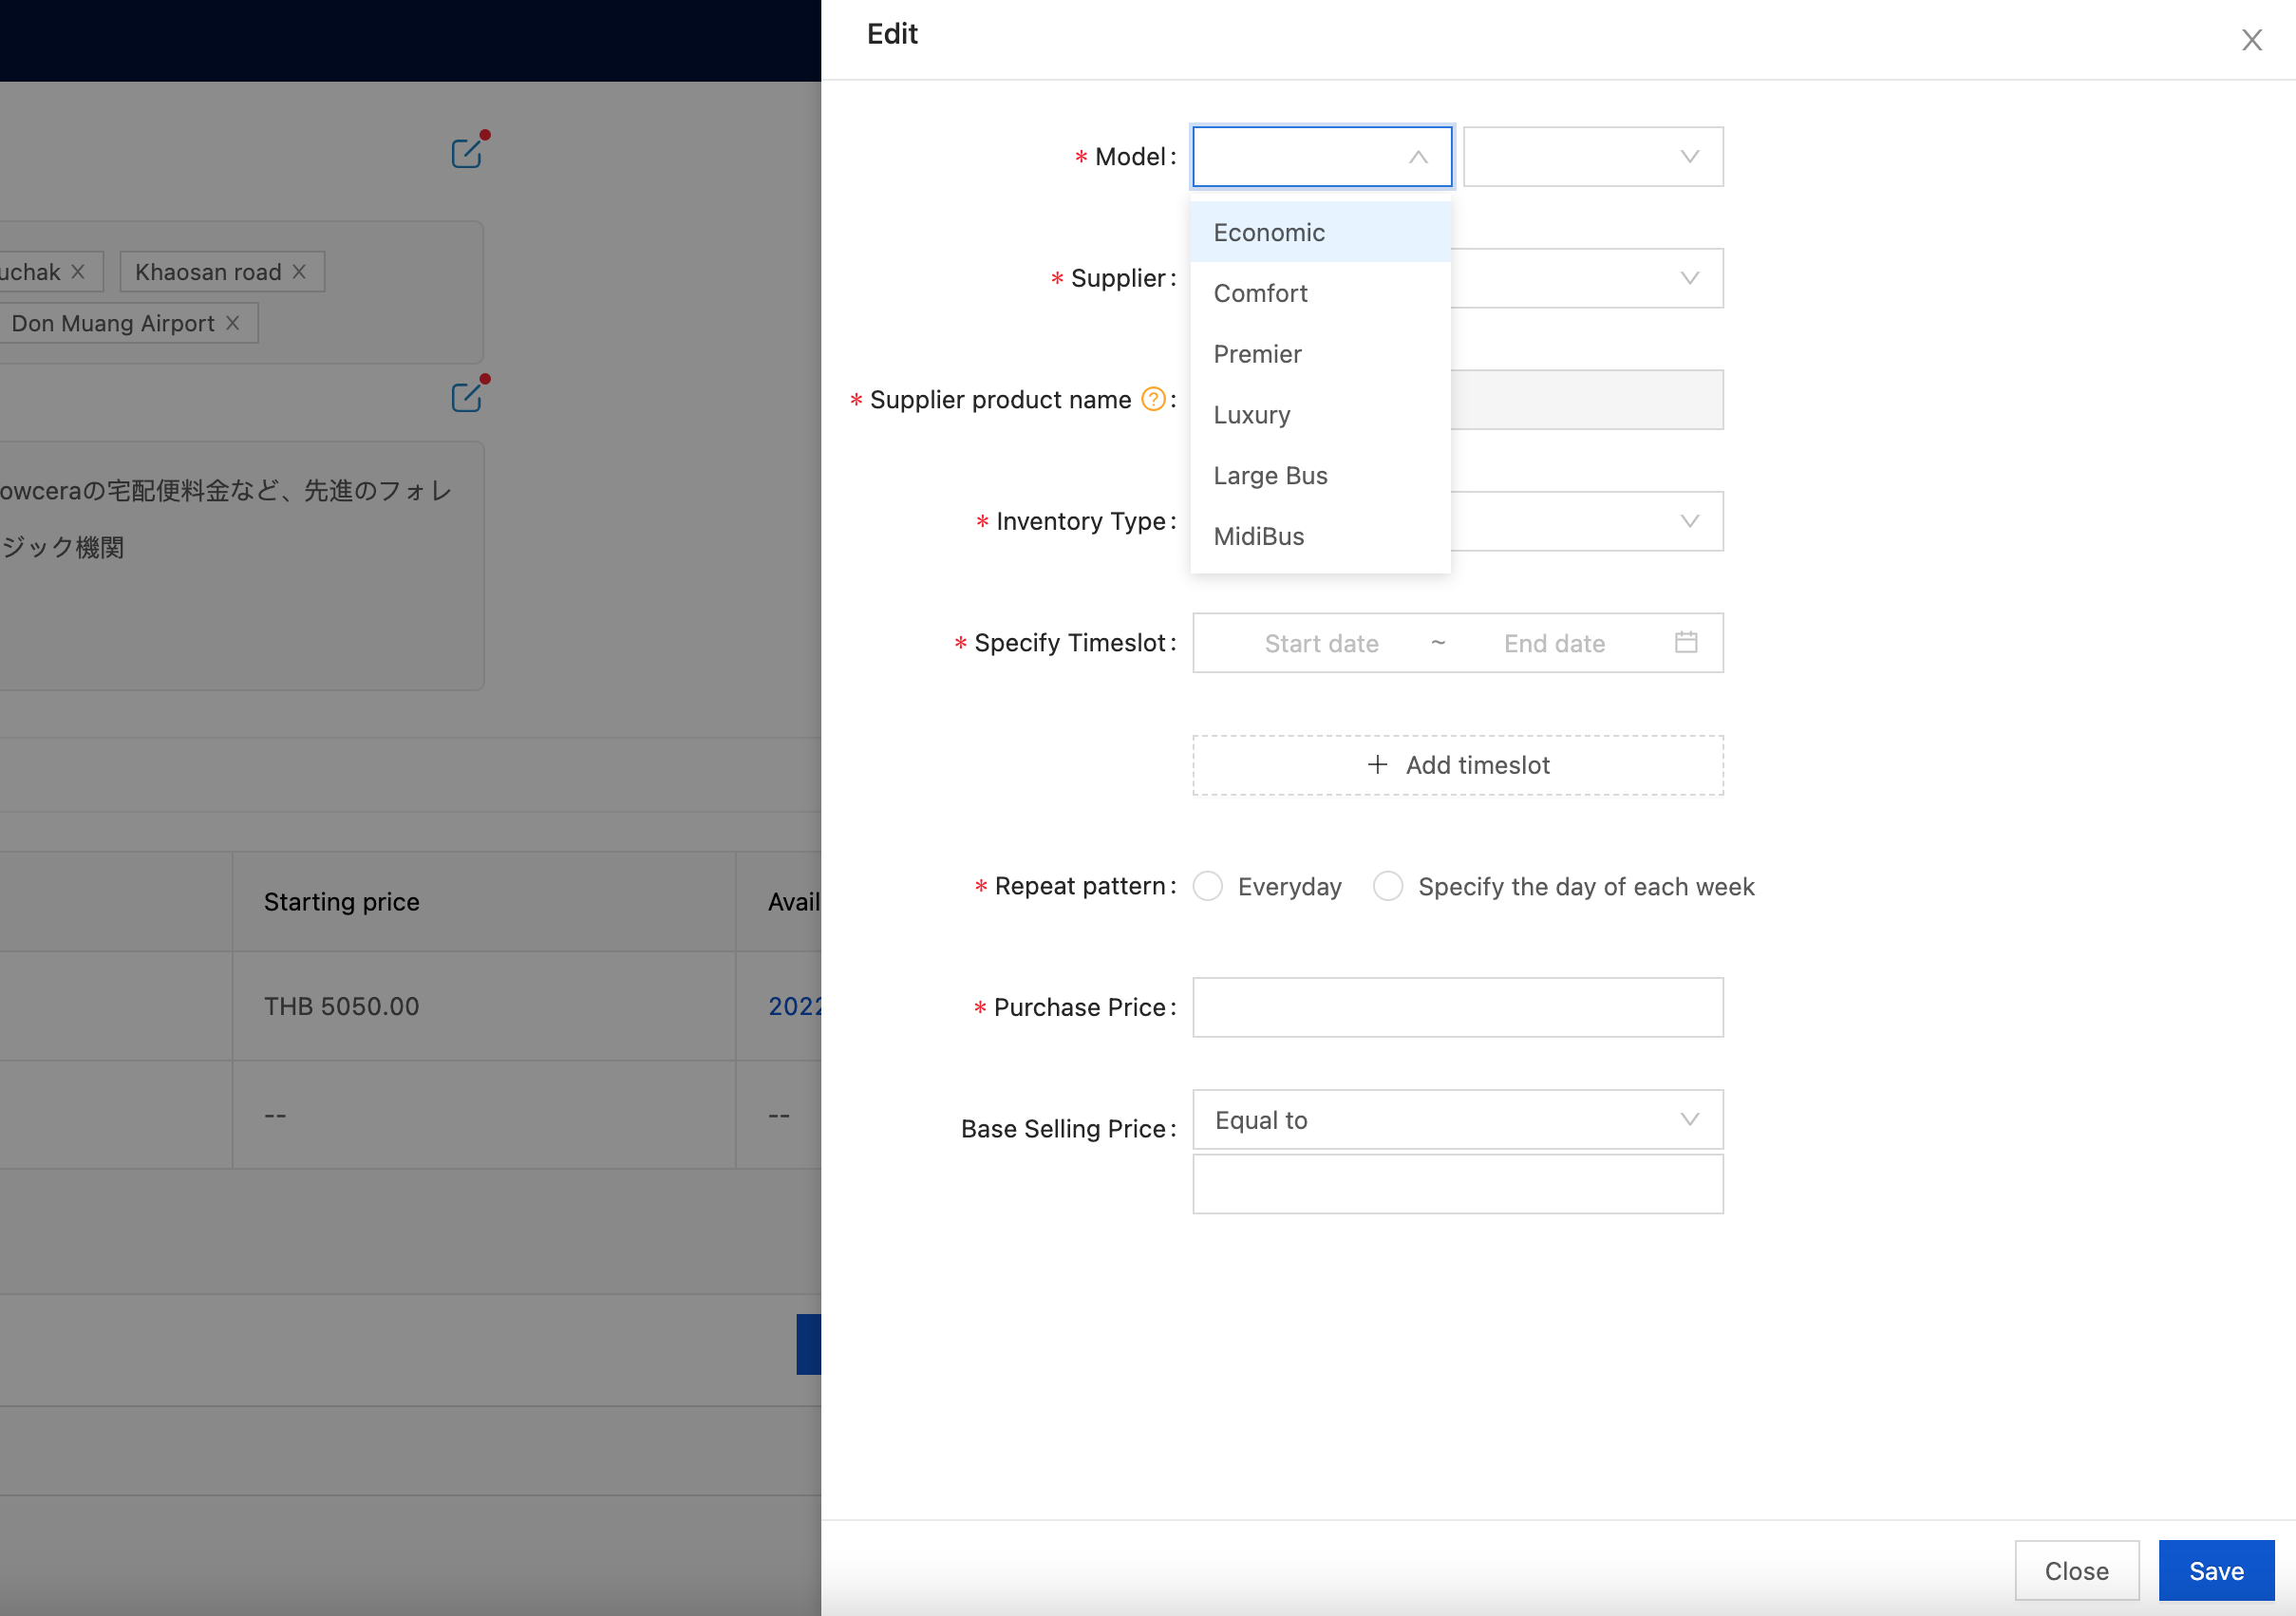Choose Economic from the model list
This screenshot has width=2296, height=1616.
[x=1269, y=232]
